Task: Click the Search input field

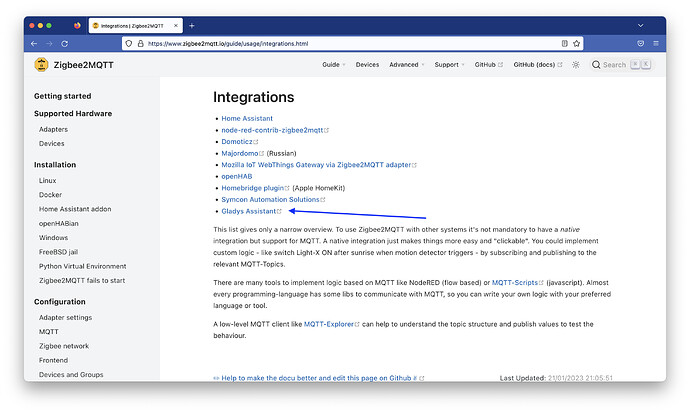Action: (622, 65)
